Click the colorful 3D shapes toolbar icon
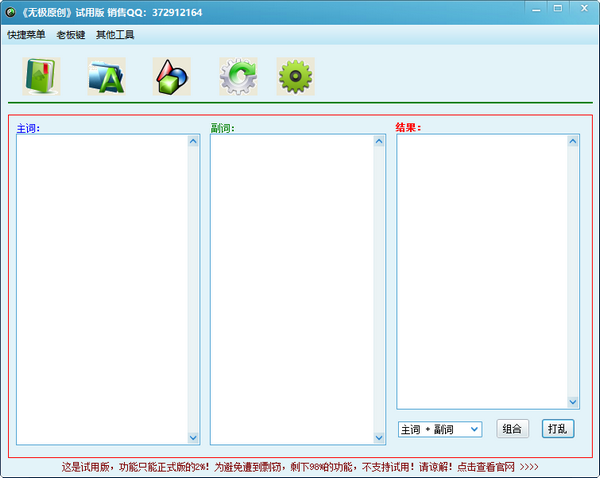 tap(171, 76)
